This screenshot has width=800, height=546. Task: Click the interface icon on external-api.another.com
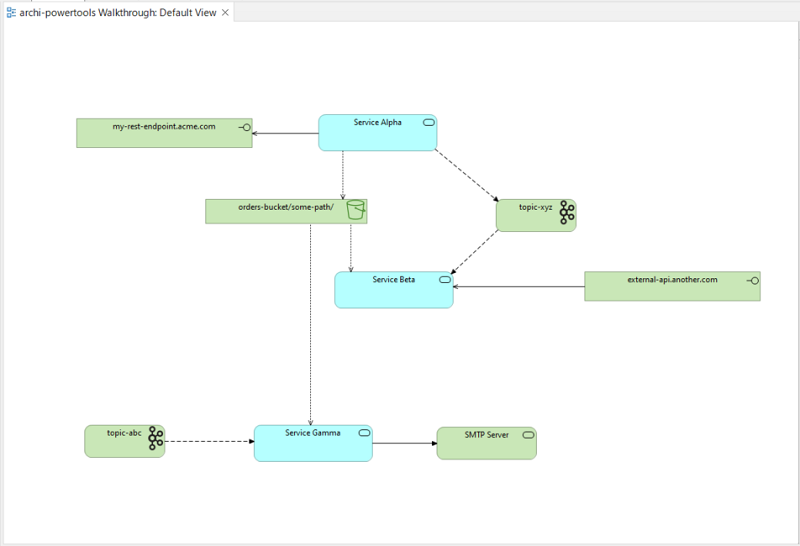(753, 281)
